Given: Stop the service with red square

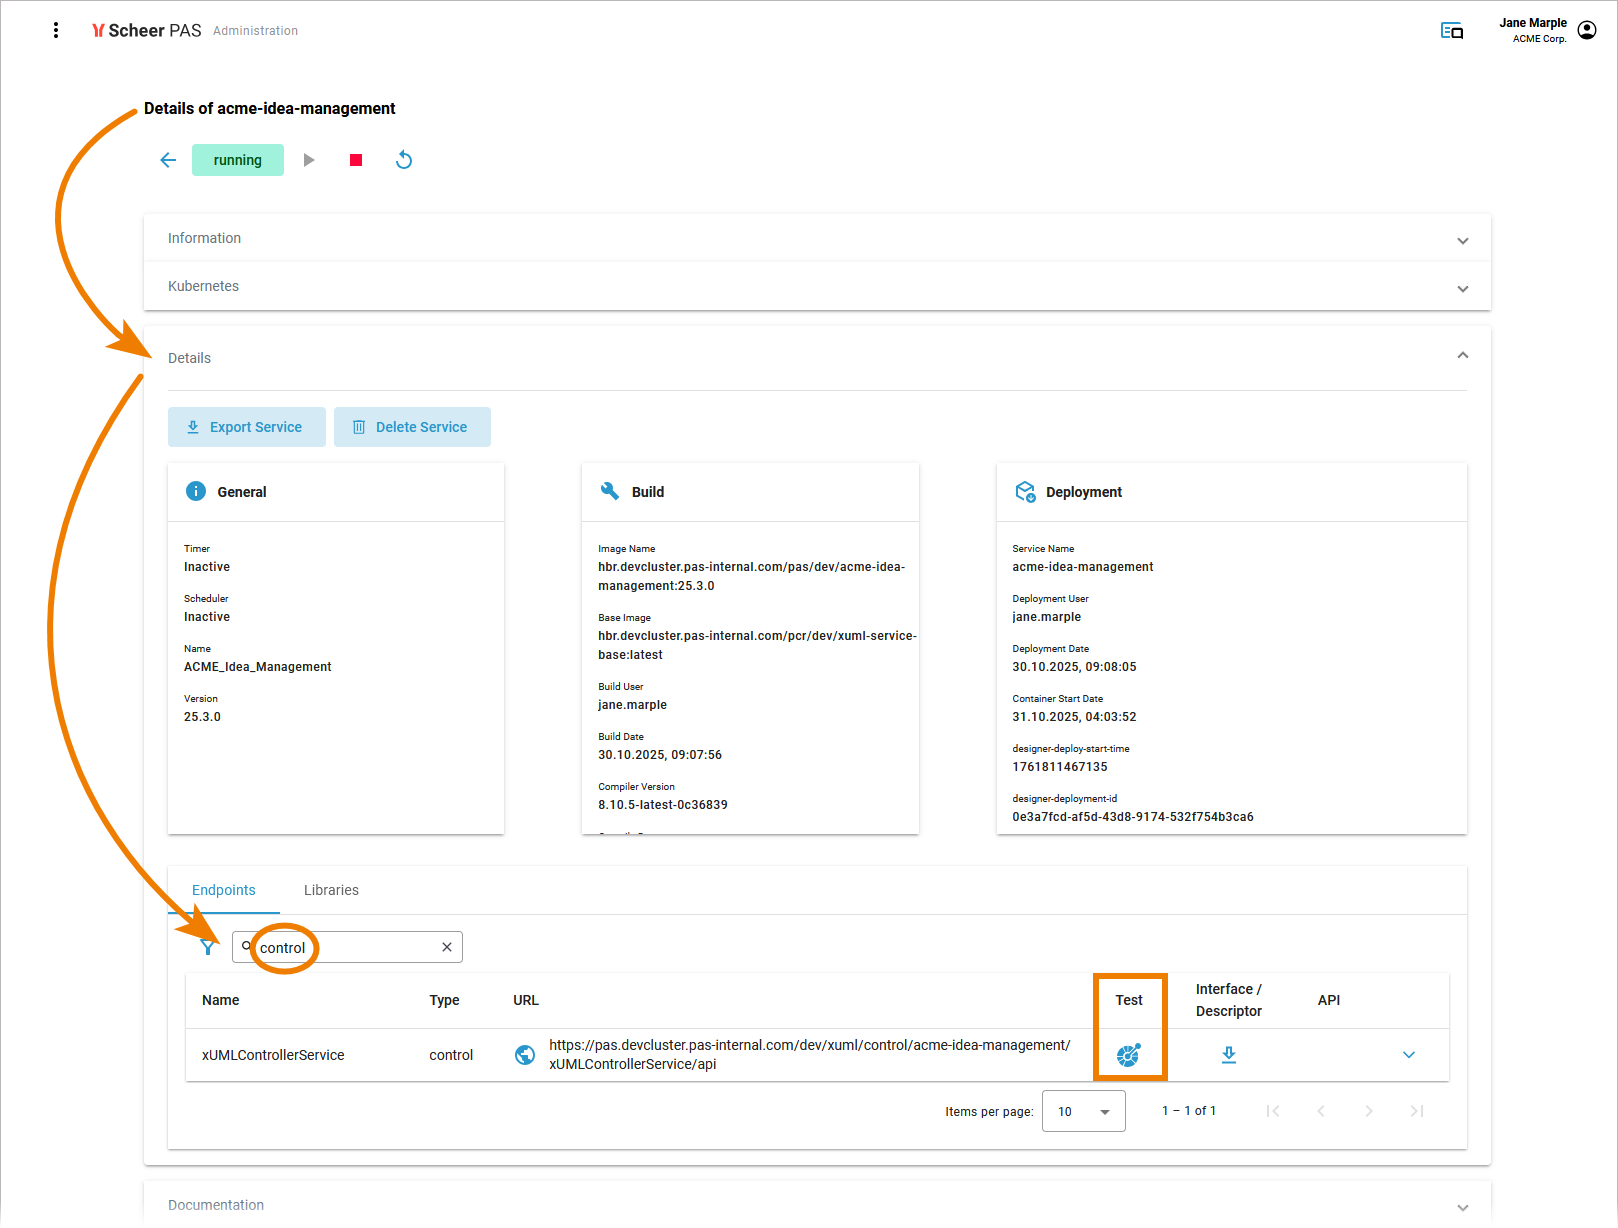Looking at the screenshot, I should coord(356,160).
